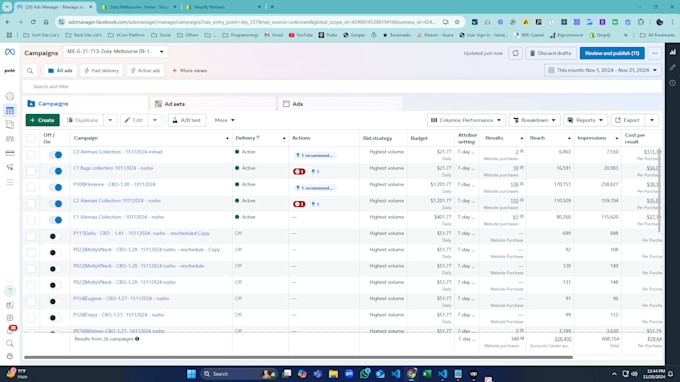Open the Help question mark icon
This screenshot has height=382, width=680.
(x=10, y=291)
